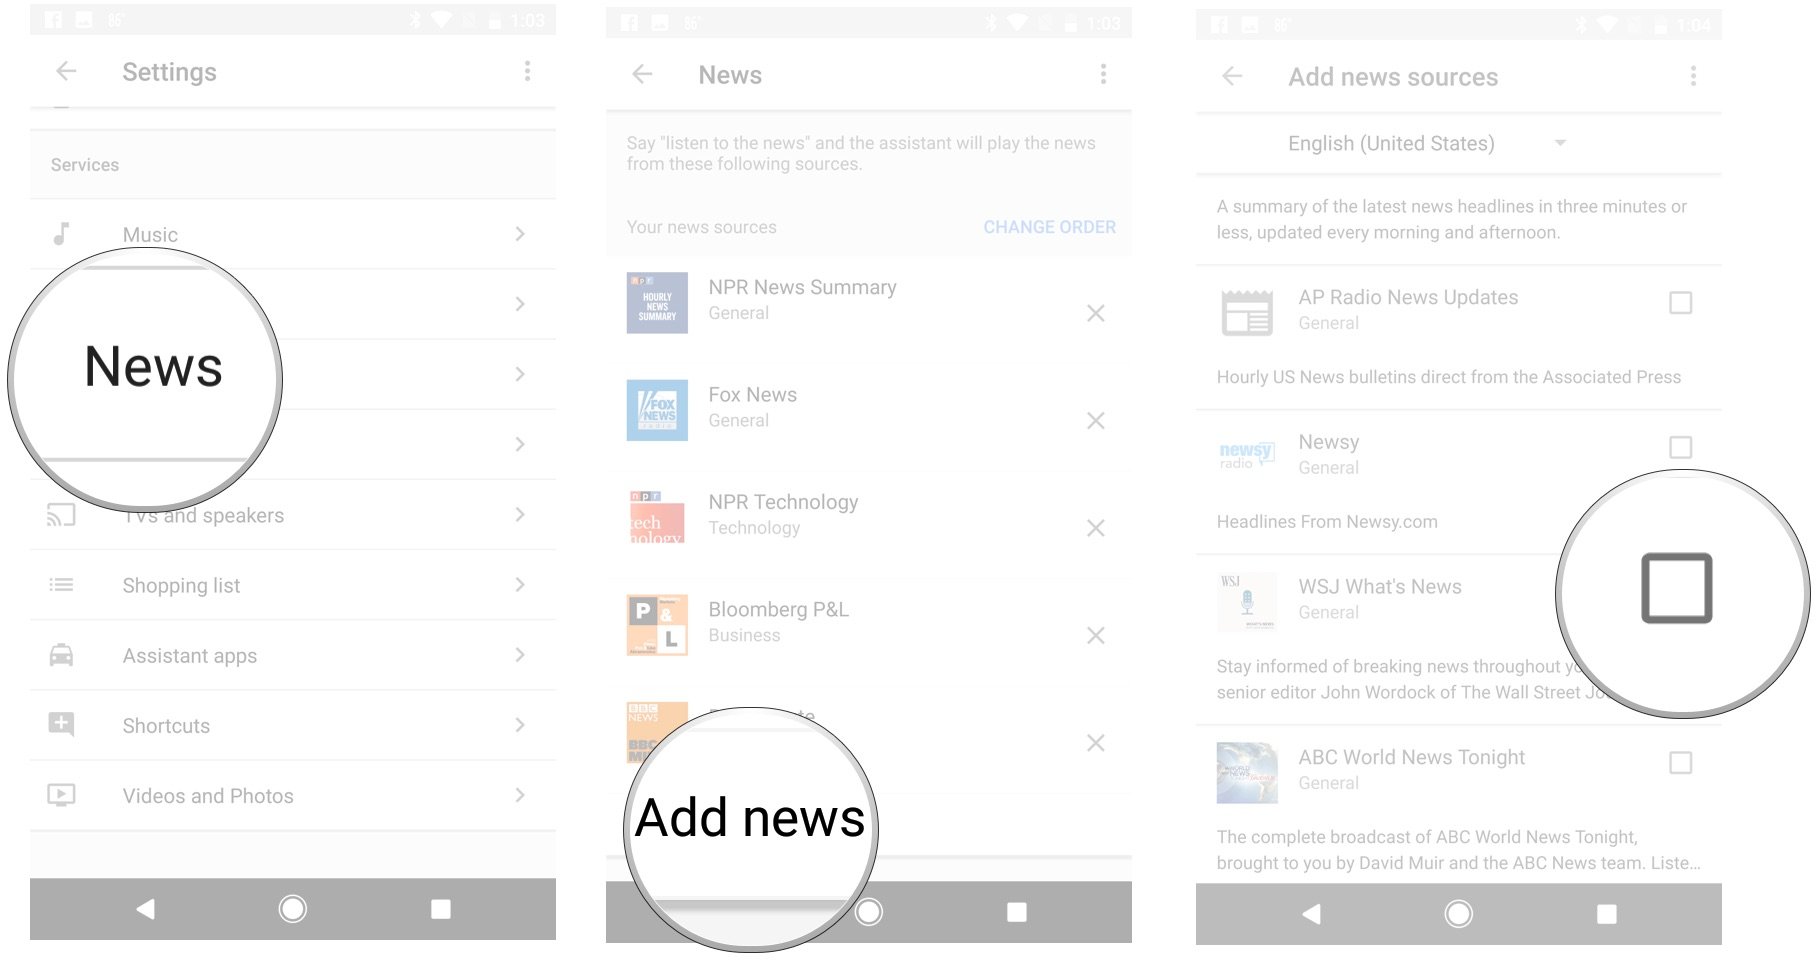1818x960 pixels.
Task: Expand the TVs and speakers chevron
Action: click(520, 514)
